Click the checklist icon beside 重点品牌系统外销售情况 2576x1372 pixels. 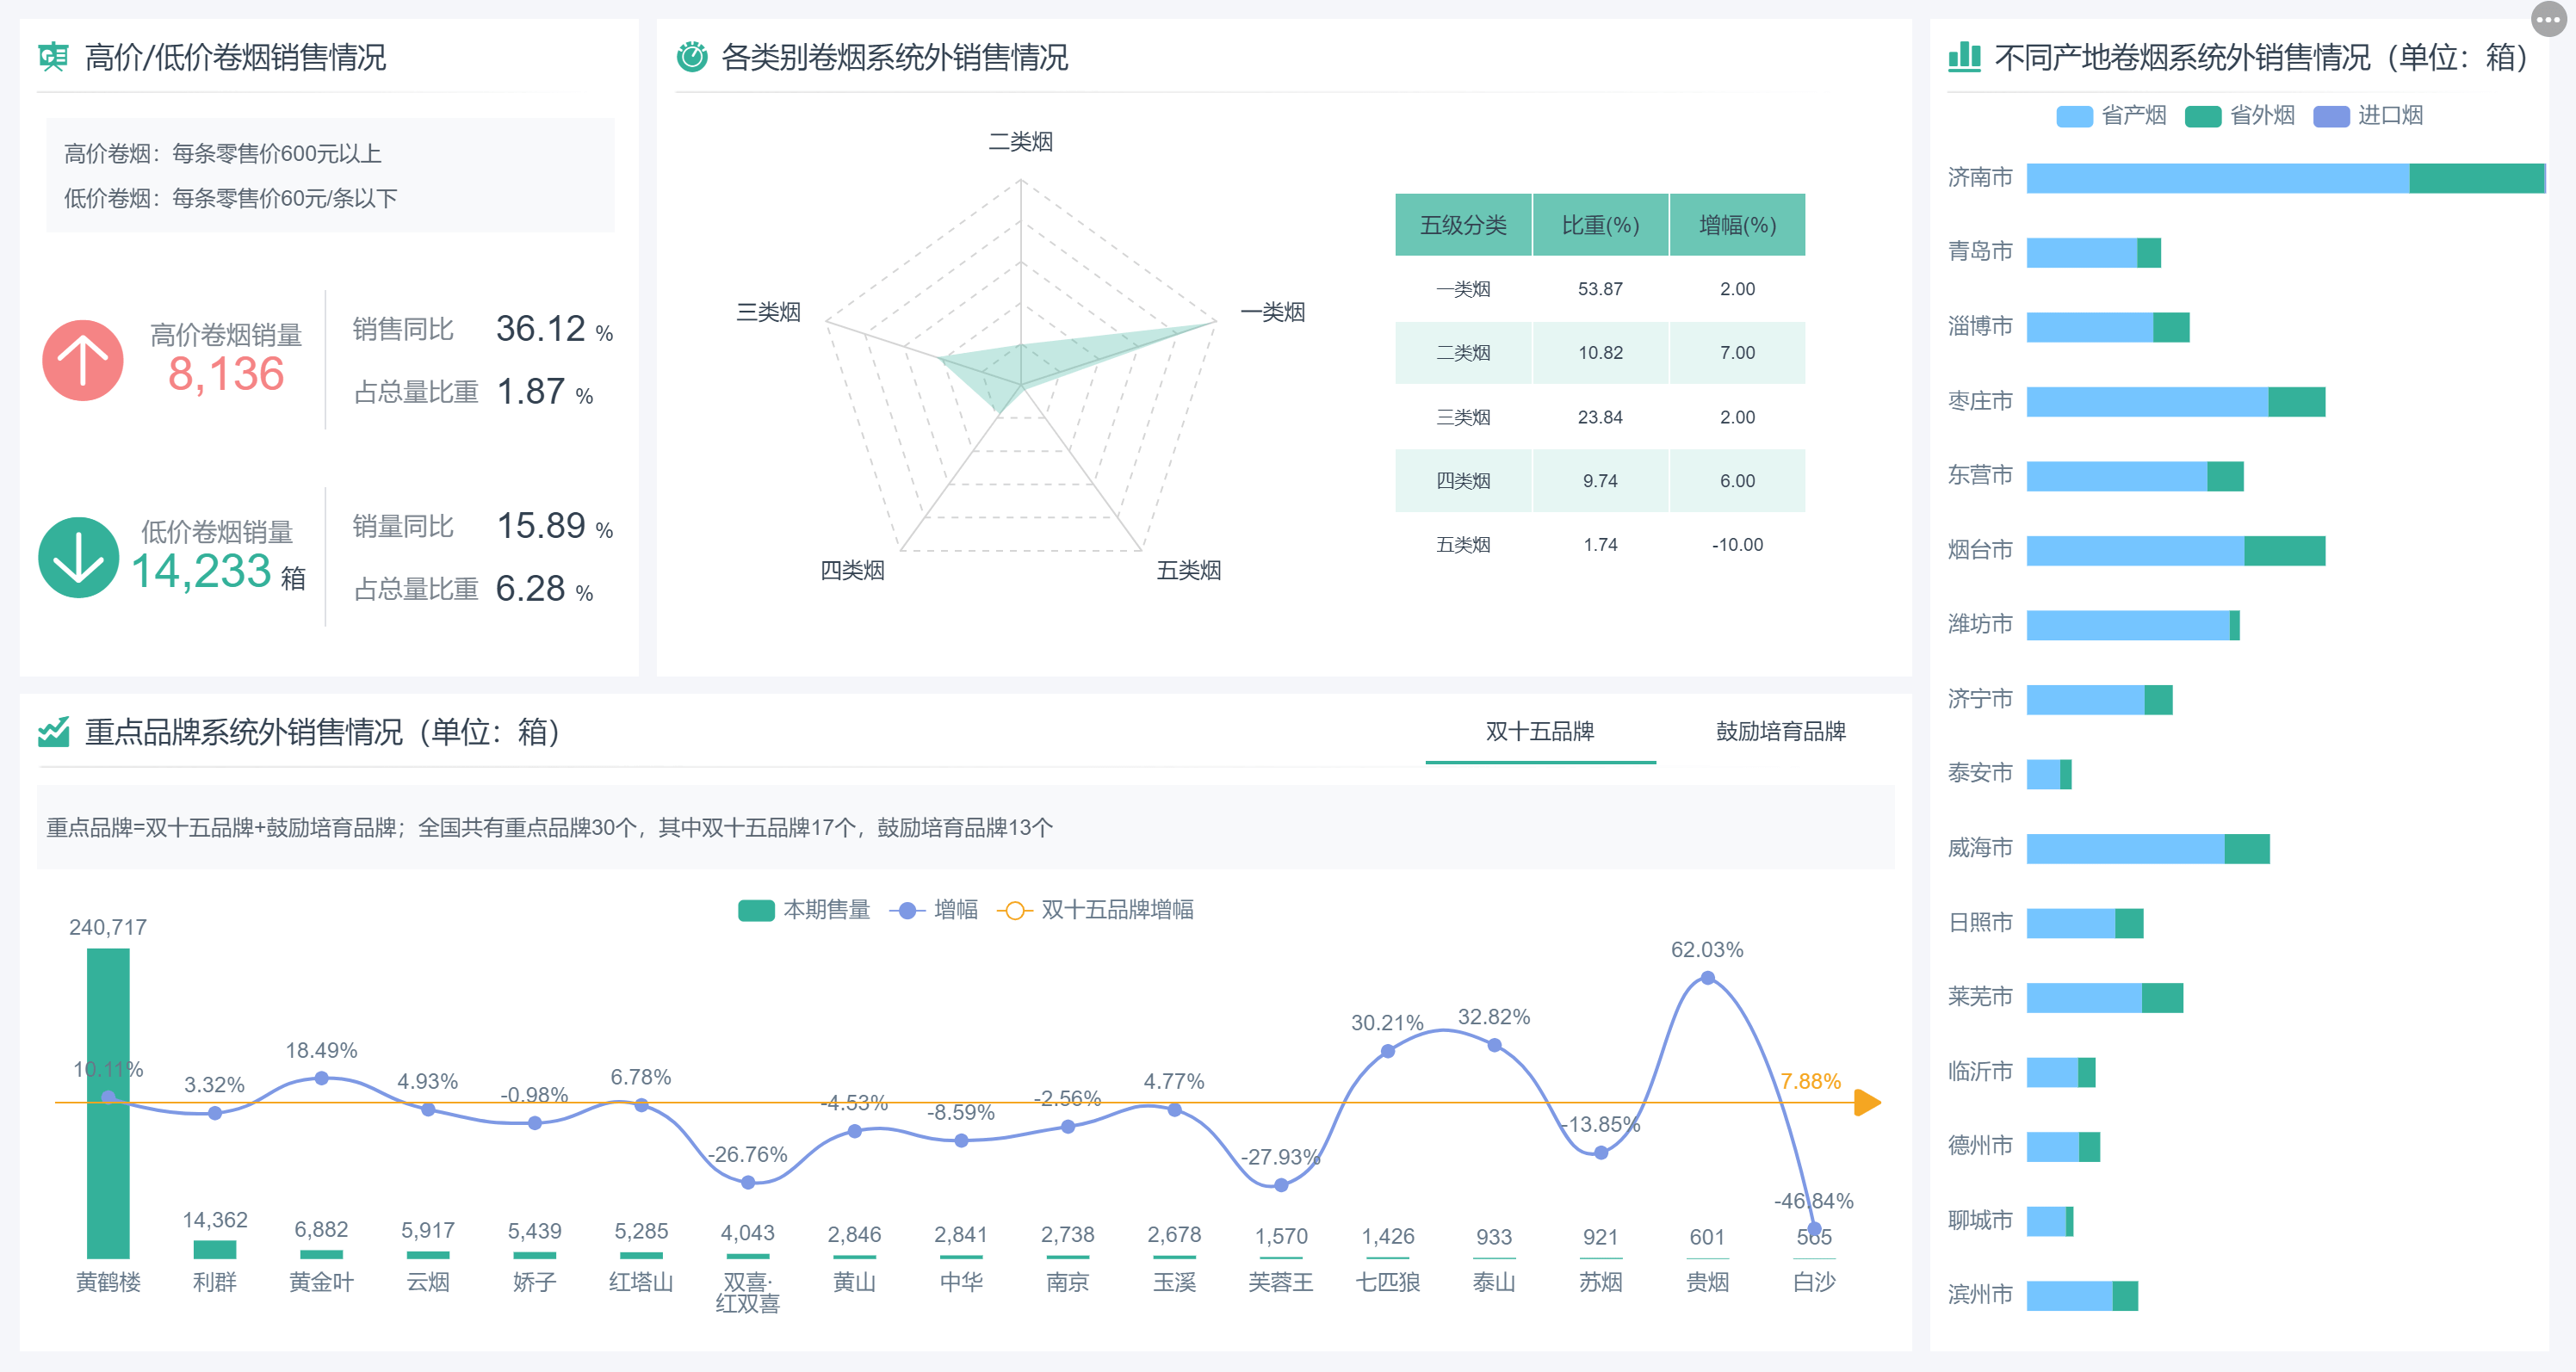(x=56, y=732)
